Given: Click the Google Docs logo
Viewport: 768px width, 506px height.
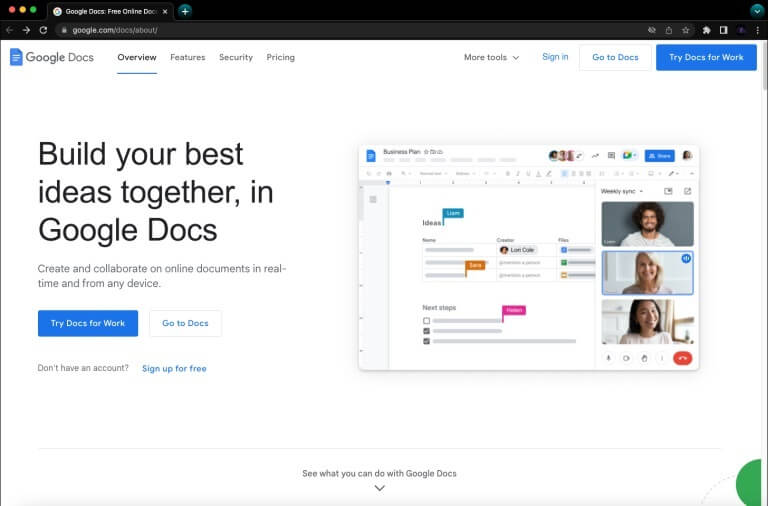Looking at the screenshot, I should [52, 57].
